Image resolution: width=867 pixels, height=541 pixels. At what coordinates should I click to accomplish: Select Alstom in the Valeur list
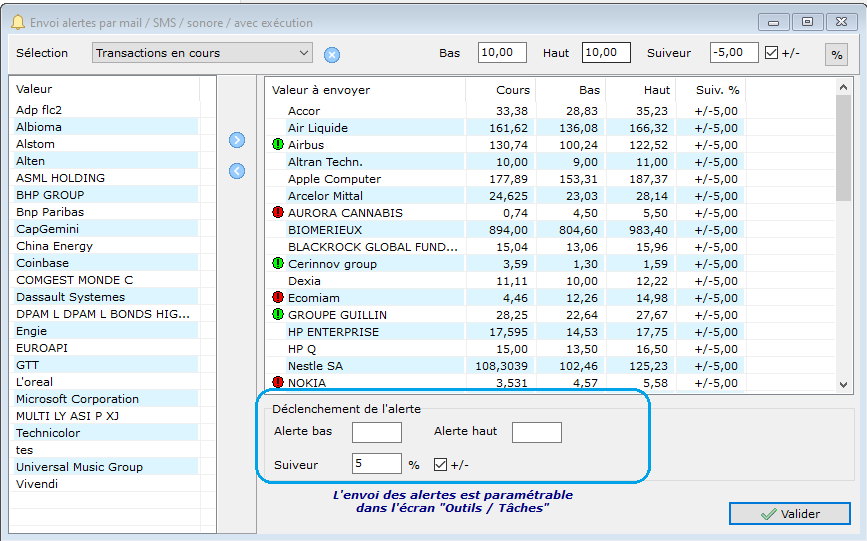click(x=104, y=144)
